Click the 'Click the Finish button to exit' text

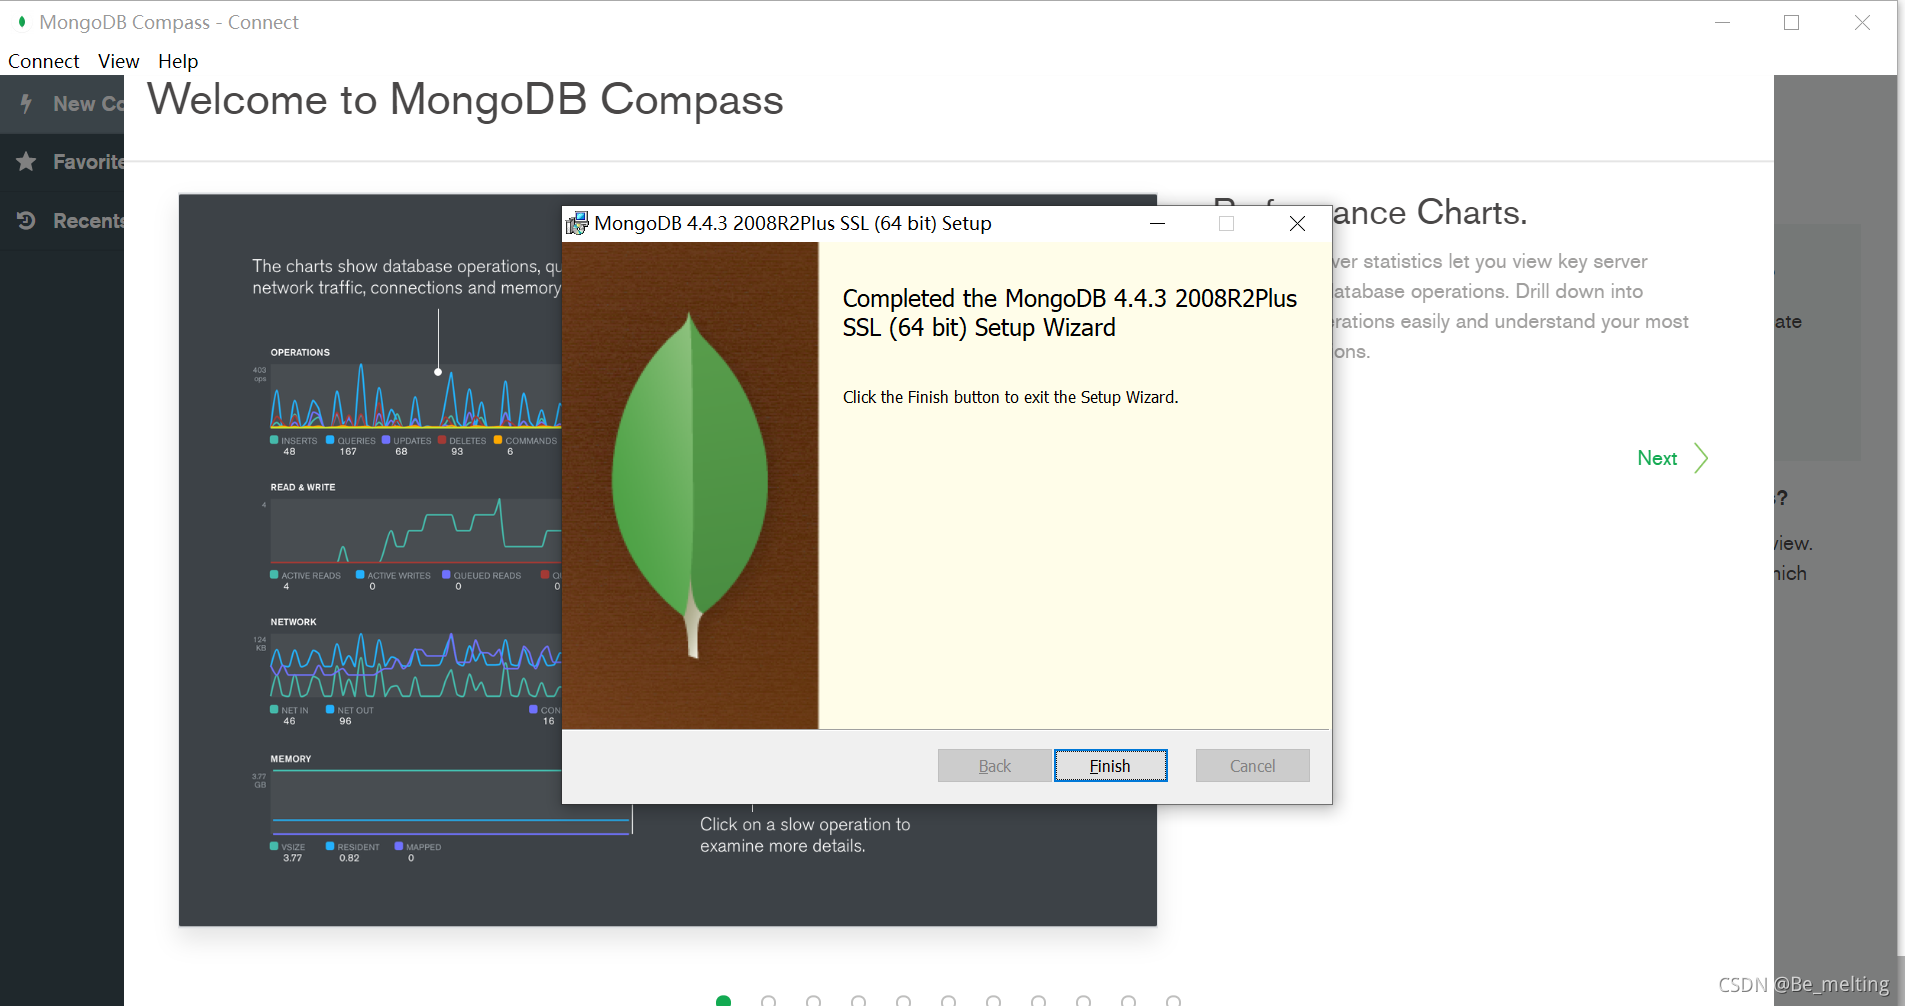tap(1010, 397)
